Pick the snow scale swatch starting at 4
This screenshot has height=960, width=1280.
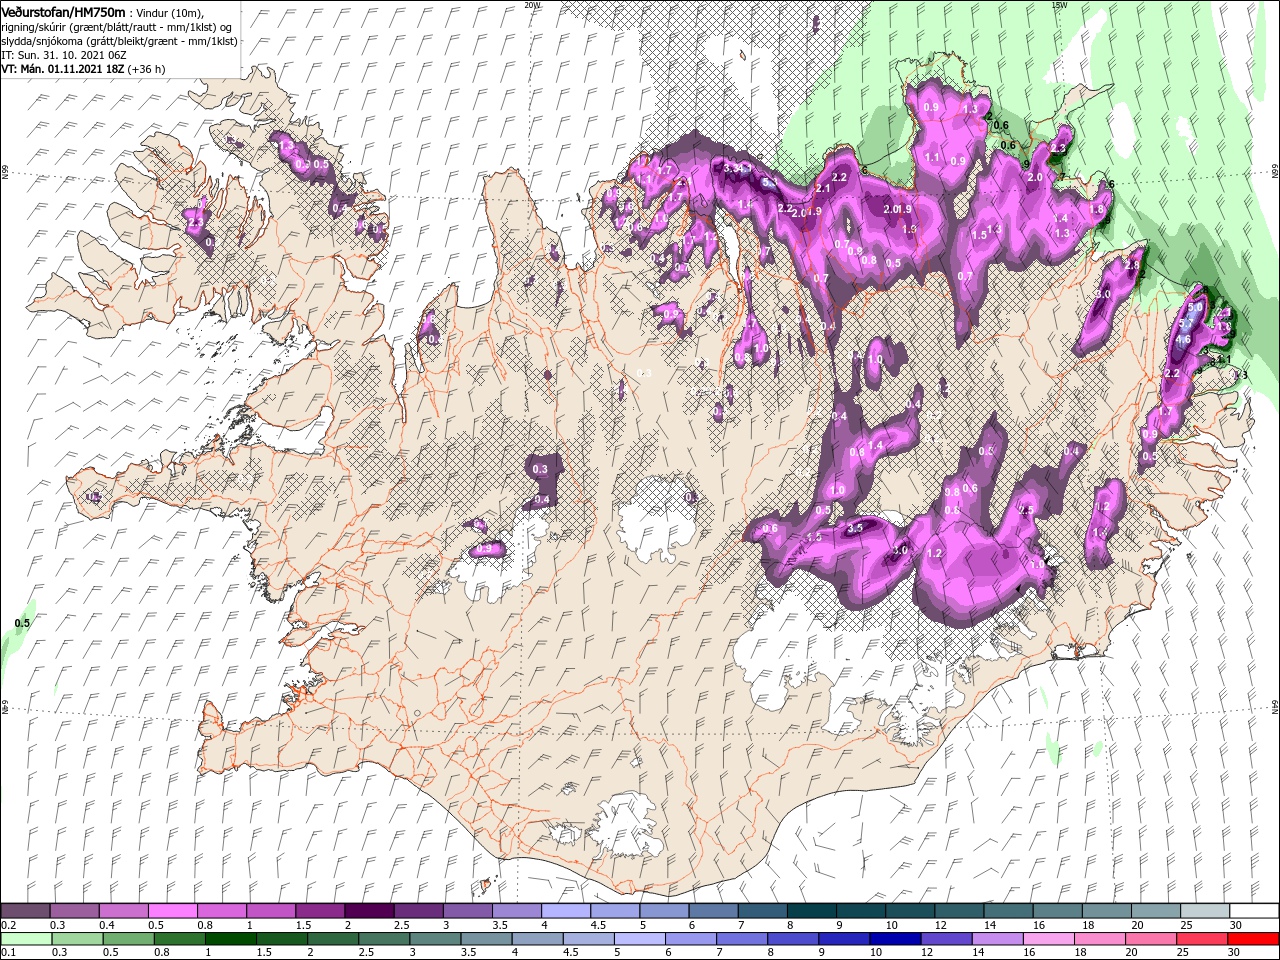[x=567, y=910]
